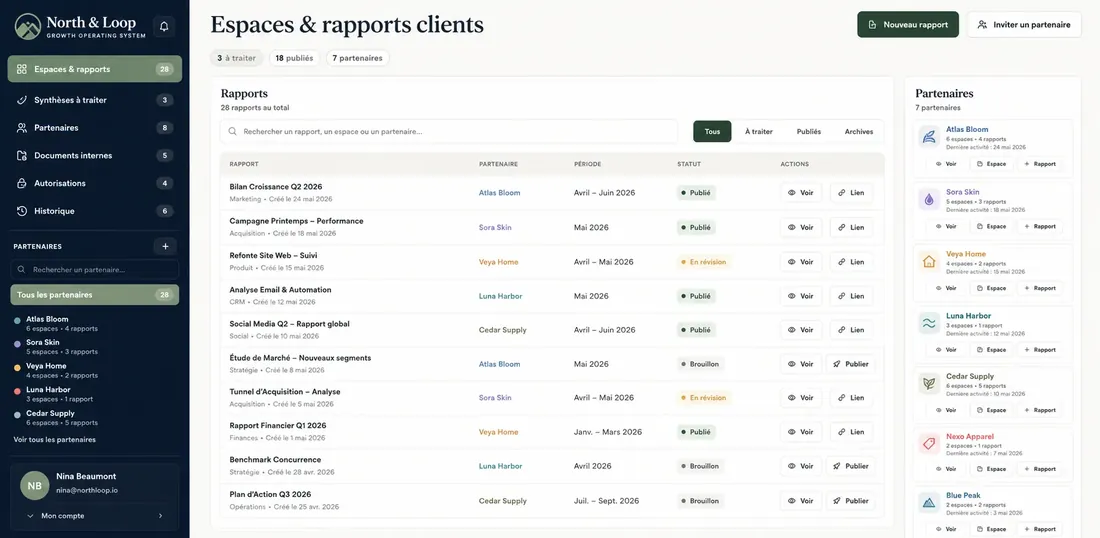Screen dimensions: 1100x538
Task: Select Veya Home in sidebar partner list
Action: pos(95,370)
